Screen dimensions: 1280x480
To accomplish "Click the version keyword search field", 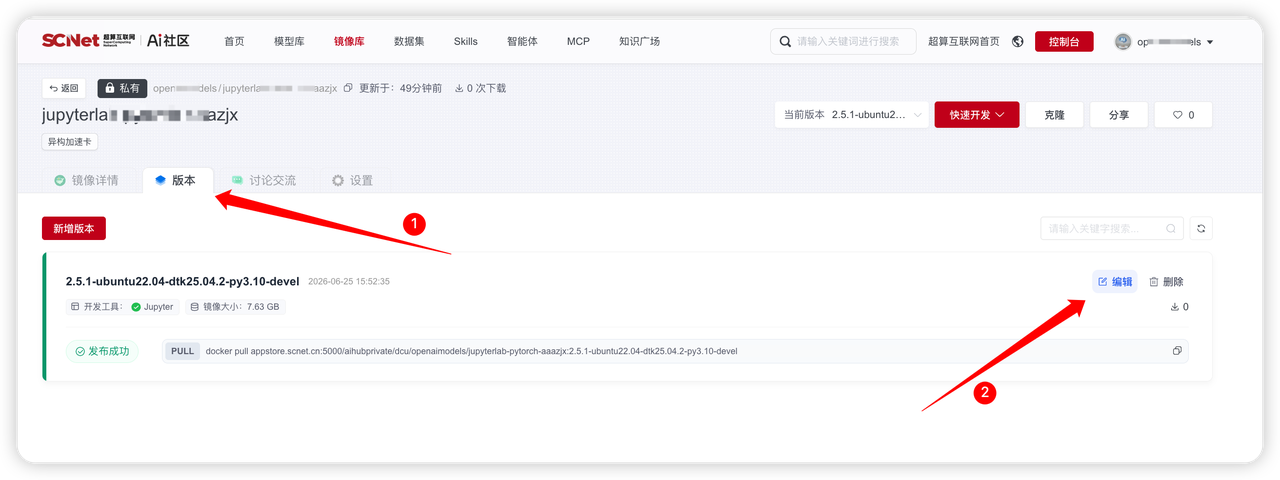I will coord(1111,229).
